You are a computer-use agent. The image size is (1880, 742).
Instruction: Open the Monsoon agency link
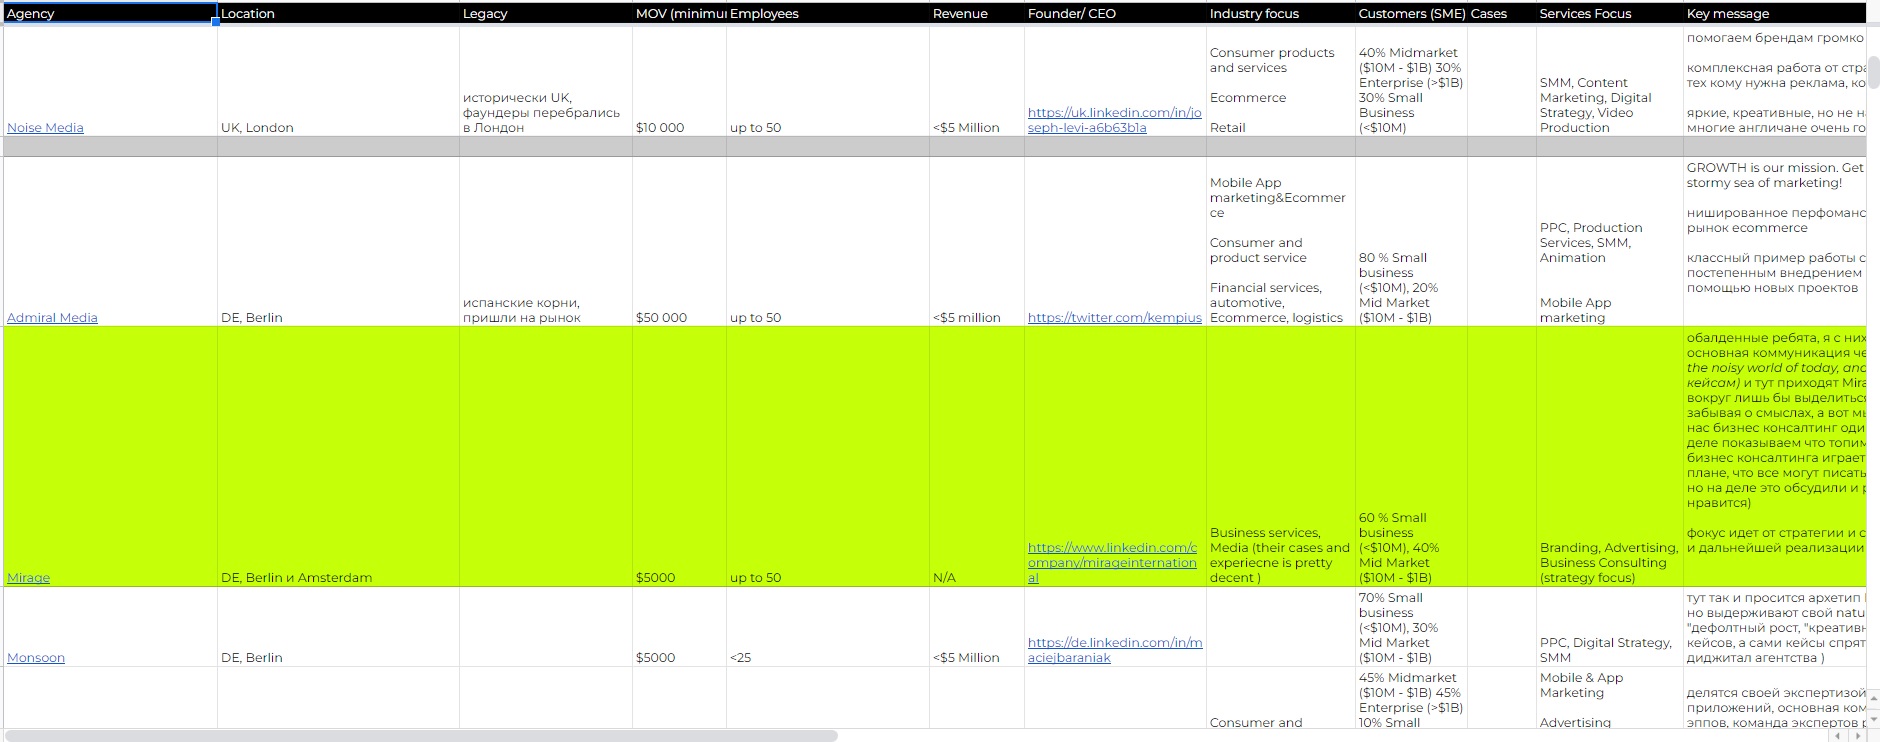pyautogui.click(x=36, y=658)
